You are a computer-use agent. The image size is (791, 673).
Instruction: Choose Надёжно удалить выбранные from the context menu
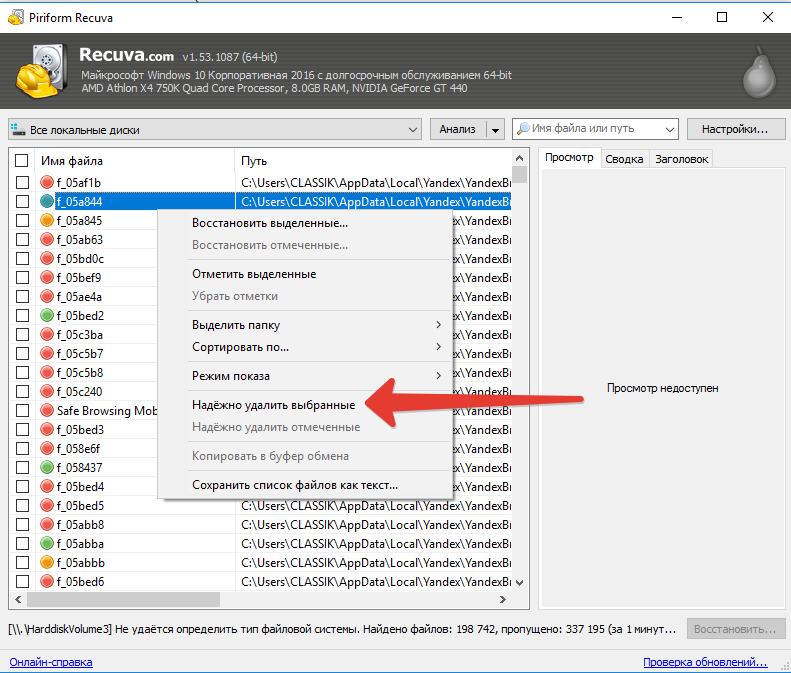(272, 405)
